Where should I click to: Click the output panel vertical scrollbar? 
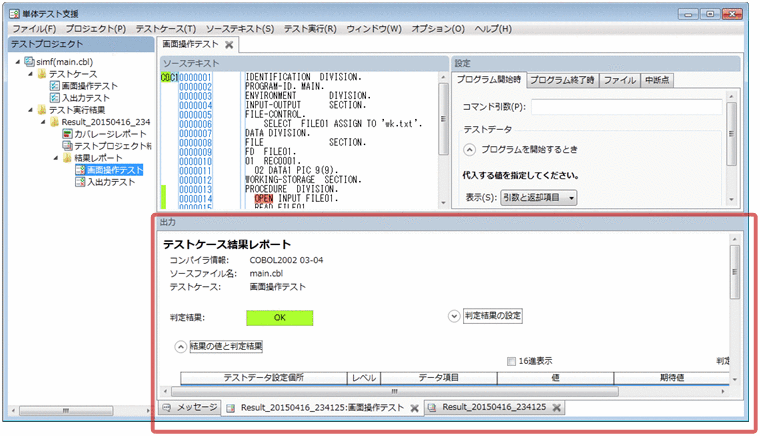(x=735, y=309)
